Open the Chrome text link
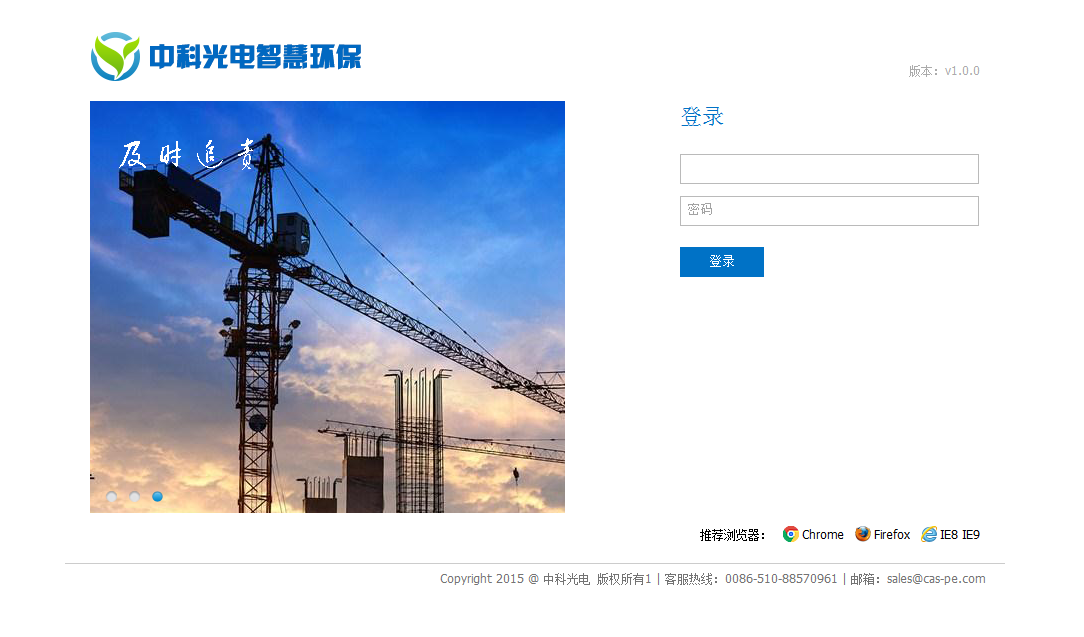The image size is (1084, 637). point(823,535)
